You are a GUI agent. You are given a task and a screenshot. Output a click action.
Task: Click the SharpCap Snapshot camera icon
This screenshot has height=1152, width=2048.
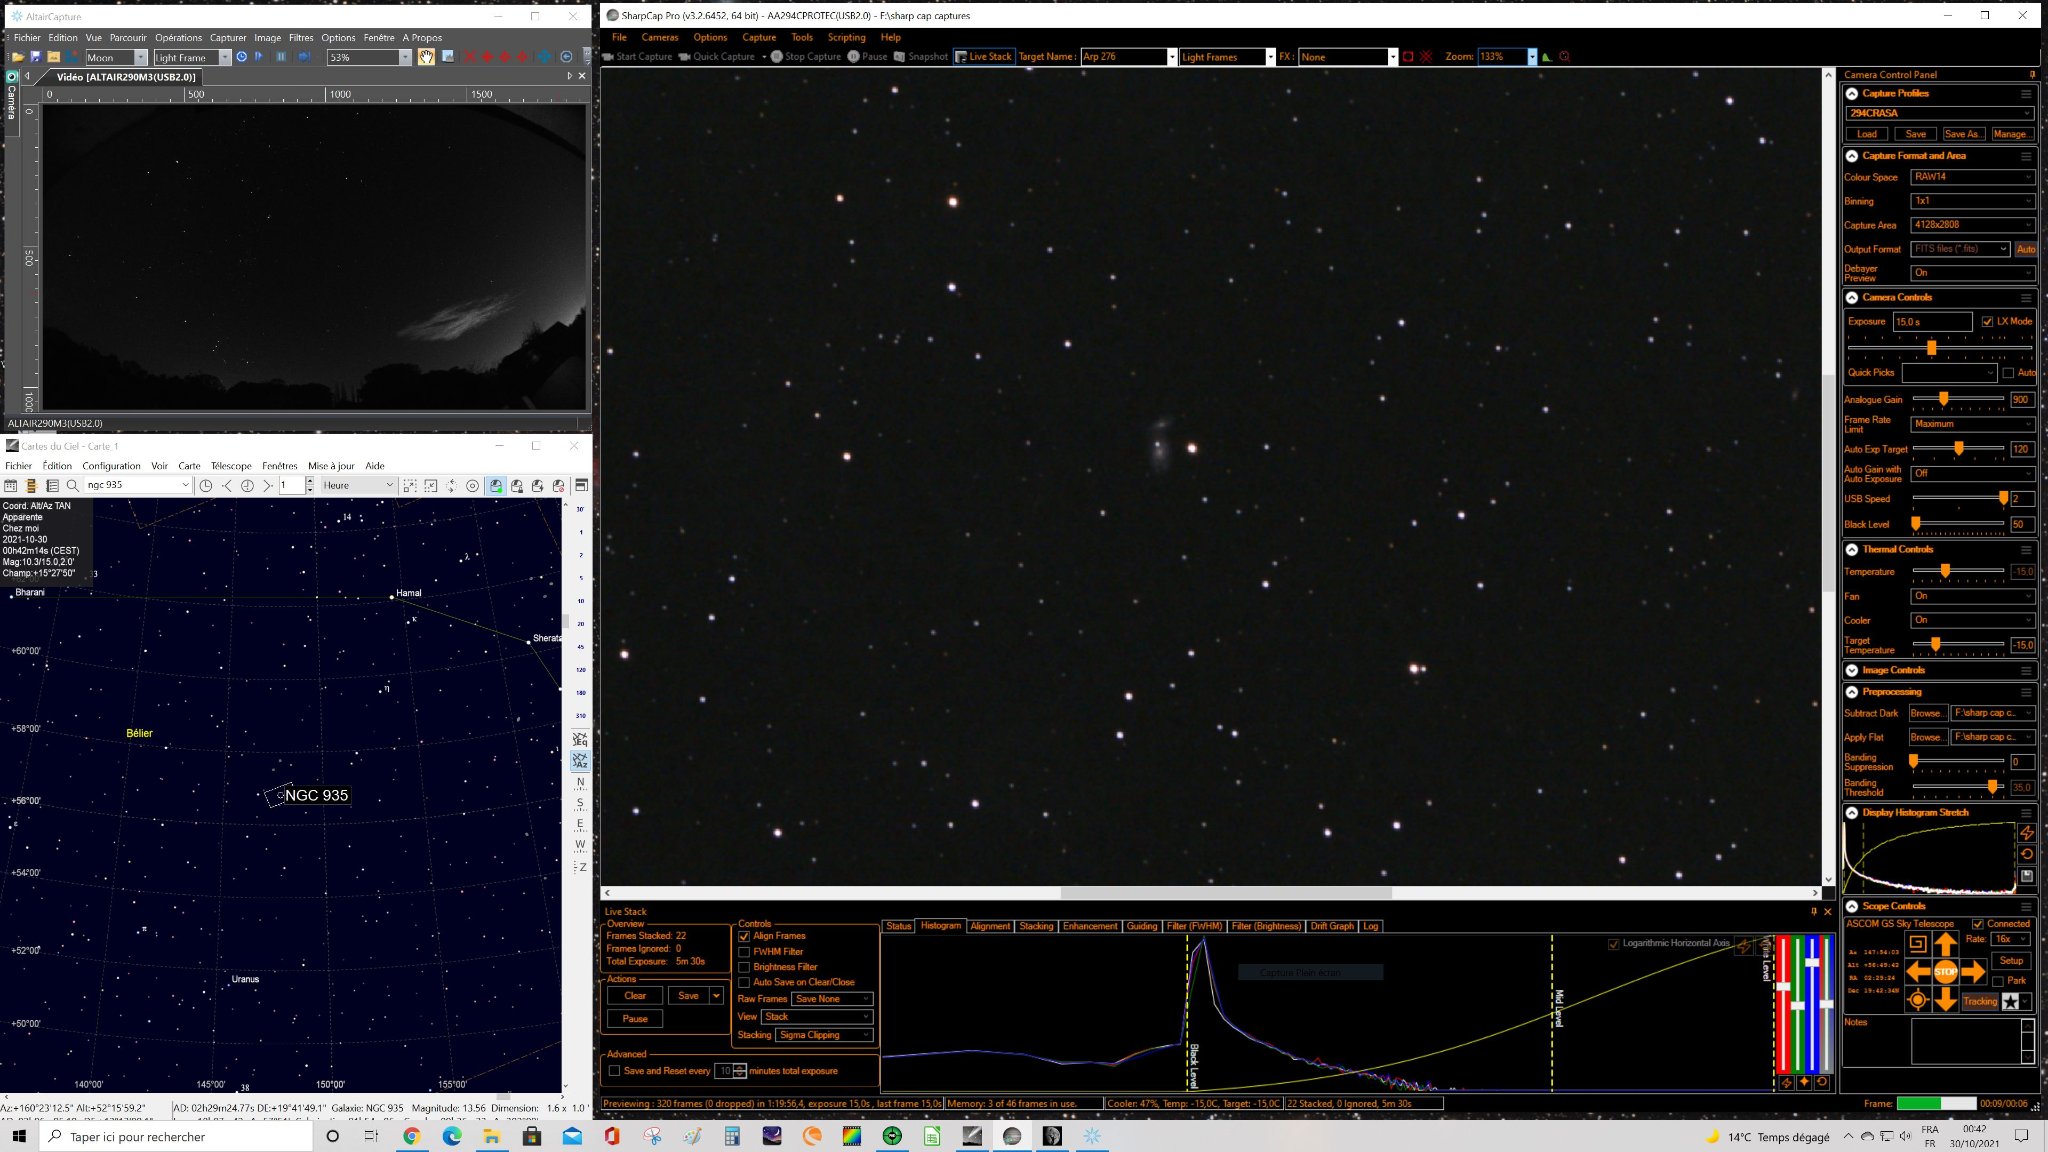tap(900, 57)
